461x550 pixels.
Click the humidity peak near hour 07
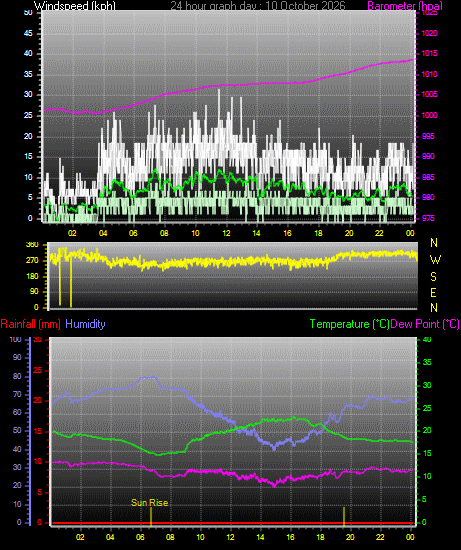(149, 378)
